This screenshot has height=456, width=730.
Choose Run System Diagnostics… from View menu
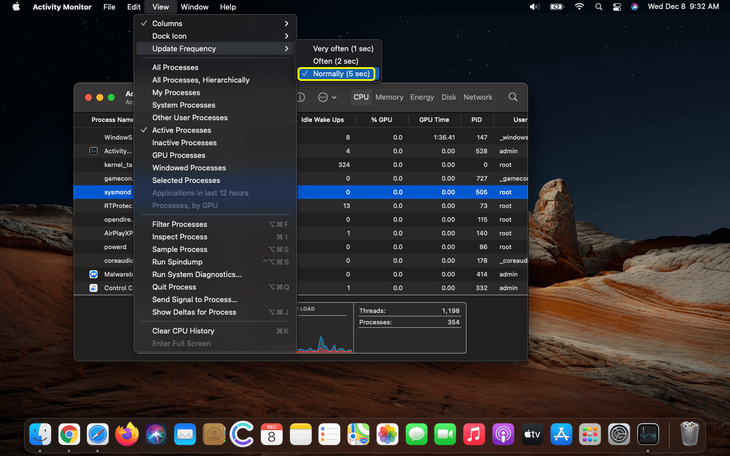tap(197, 274)
